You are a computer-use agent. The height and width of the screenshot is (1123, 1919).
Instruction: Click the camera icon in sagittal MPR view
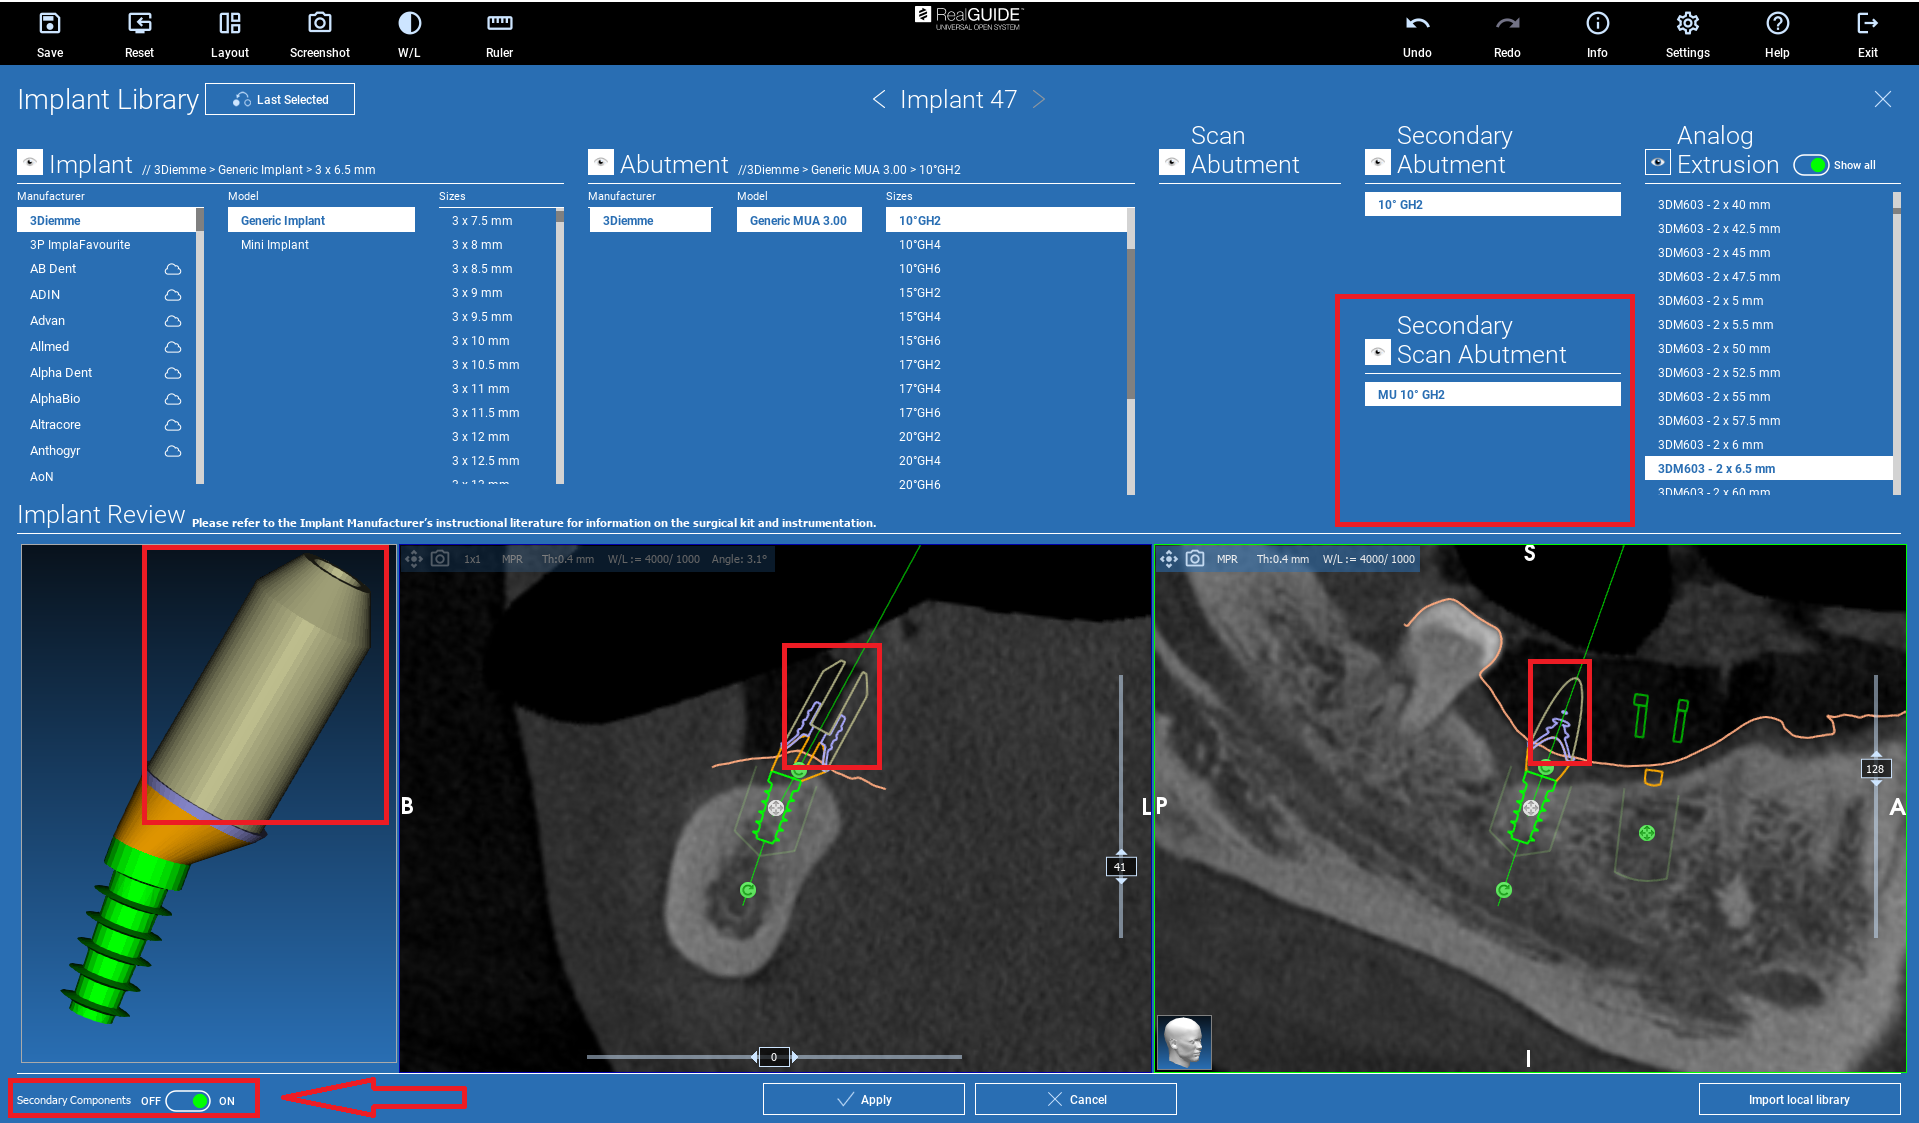1194,559
